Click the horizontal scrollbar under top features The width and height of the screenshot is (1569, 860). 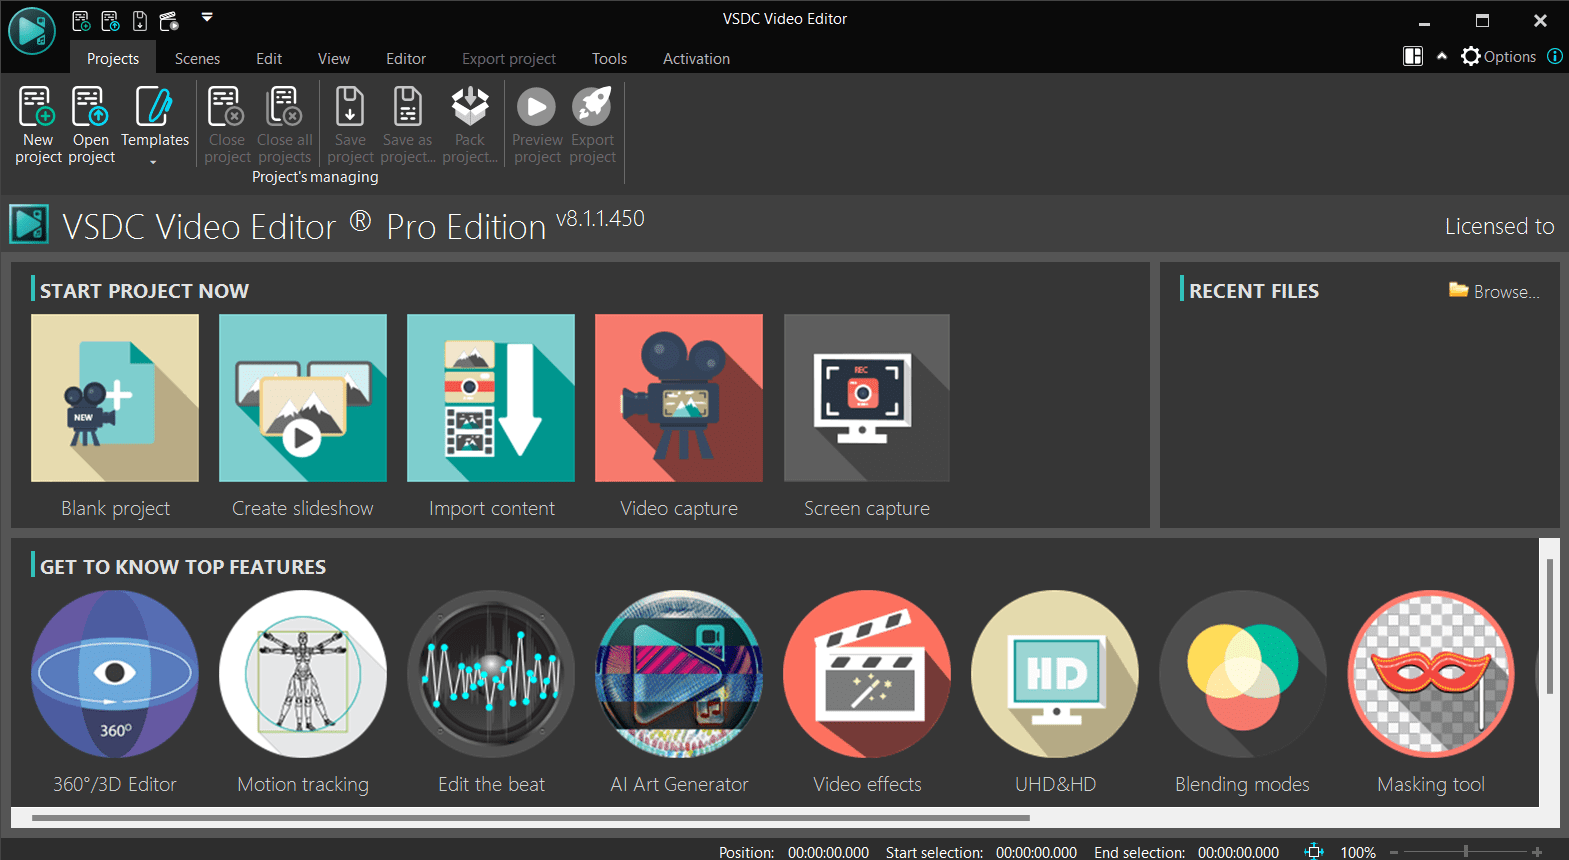pos(530,818)
